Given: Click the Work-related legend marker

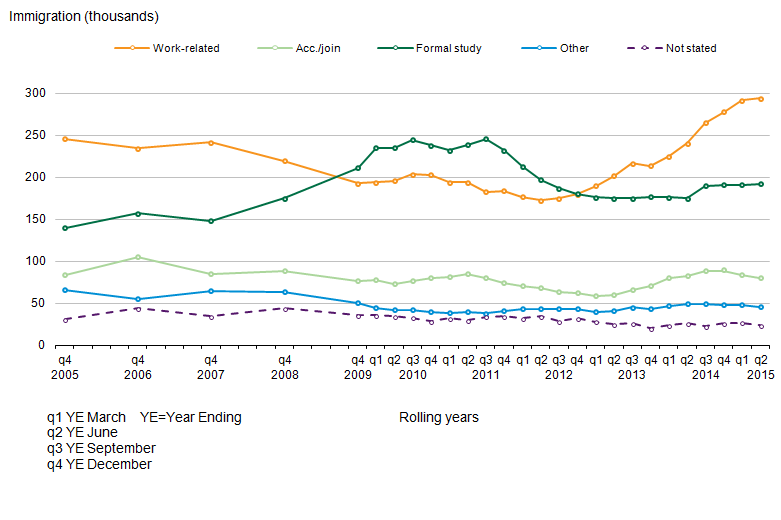Looking at the screenshot, I should [x=131, y=48].
